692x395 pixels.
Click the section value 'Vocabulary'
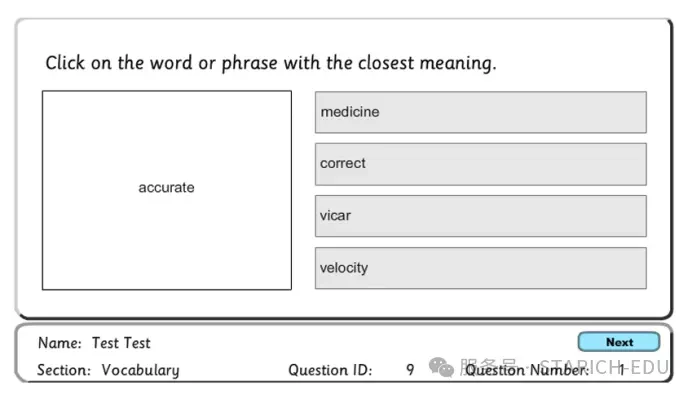click(140, 370)
